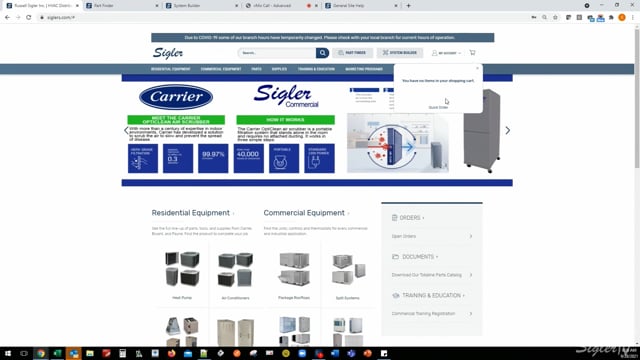Viewport: 640px width, 360px height.
Task: Switch to the Part Finder browser tab
Action: (122, 6)
